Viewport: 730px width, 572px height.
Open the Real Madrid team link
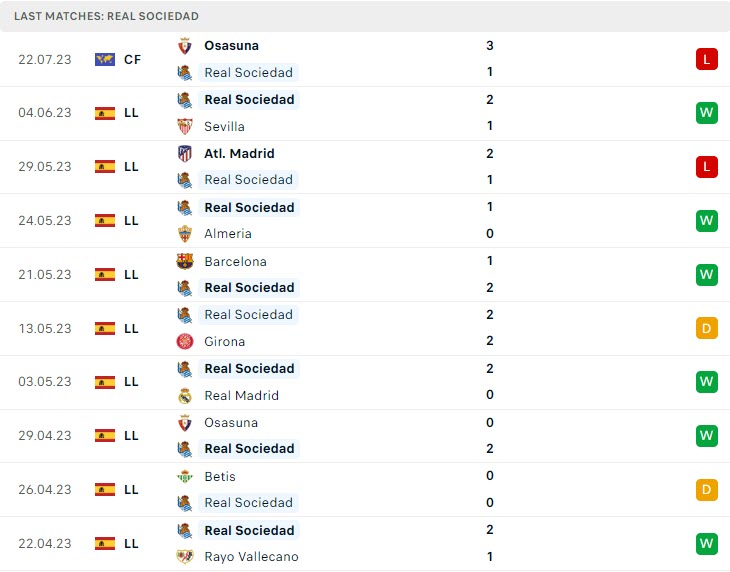click(x=241, y=395)
